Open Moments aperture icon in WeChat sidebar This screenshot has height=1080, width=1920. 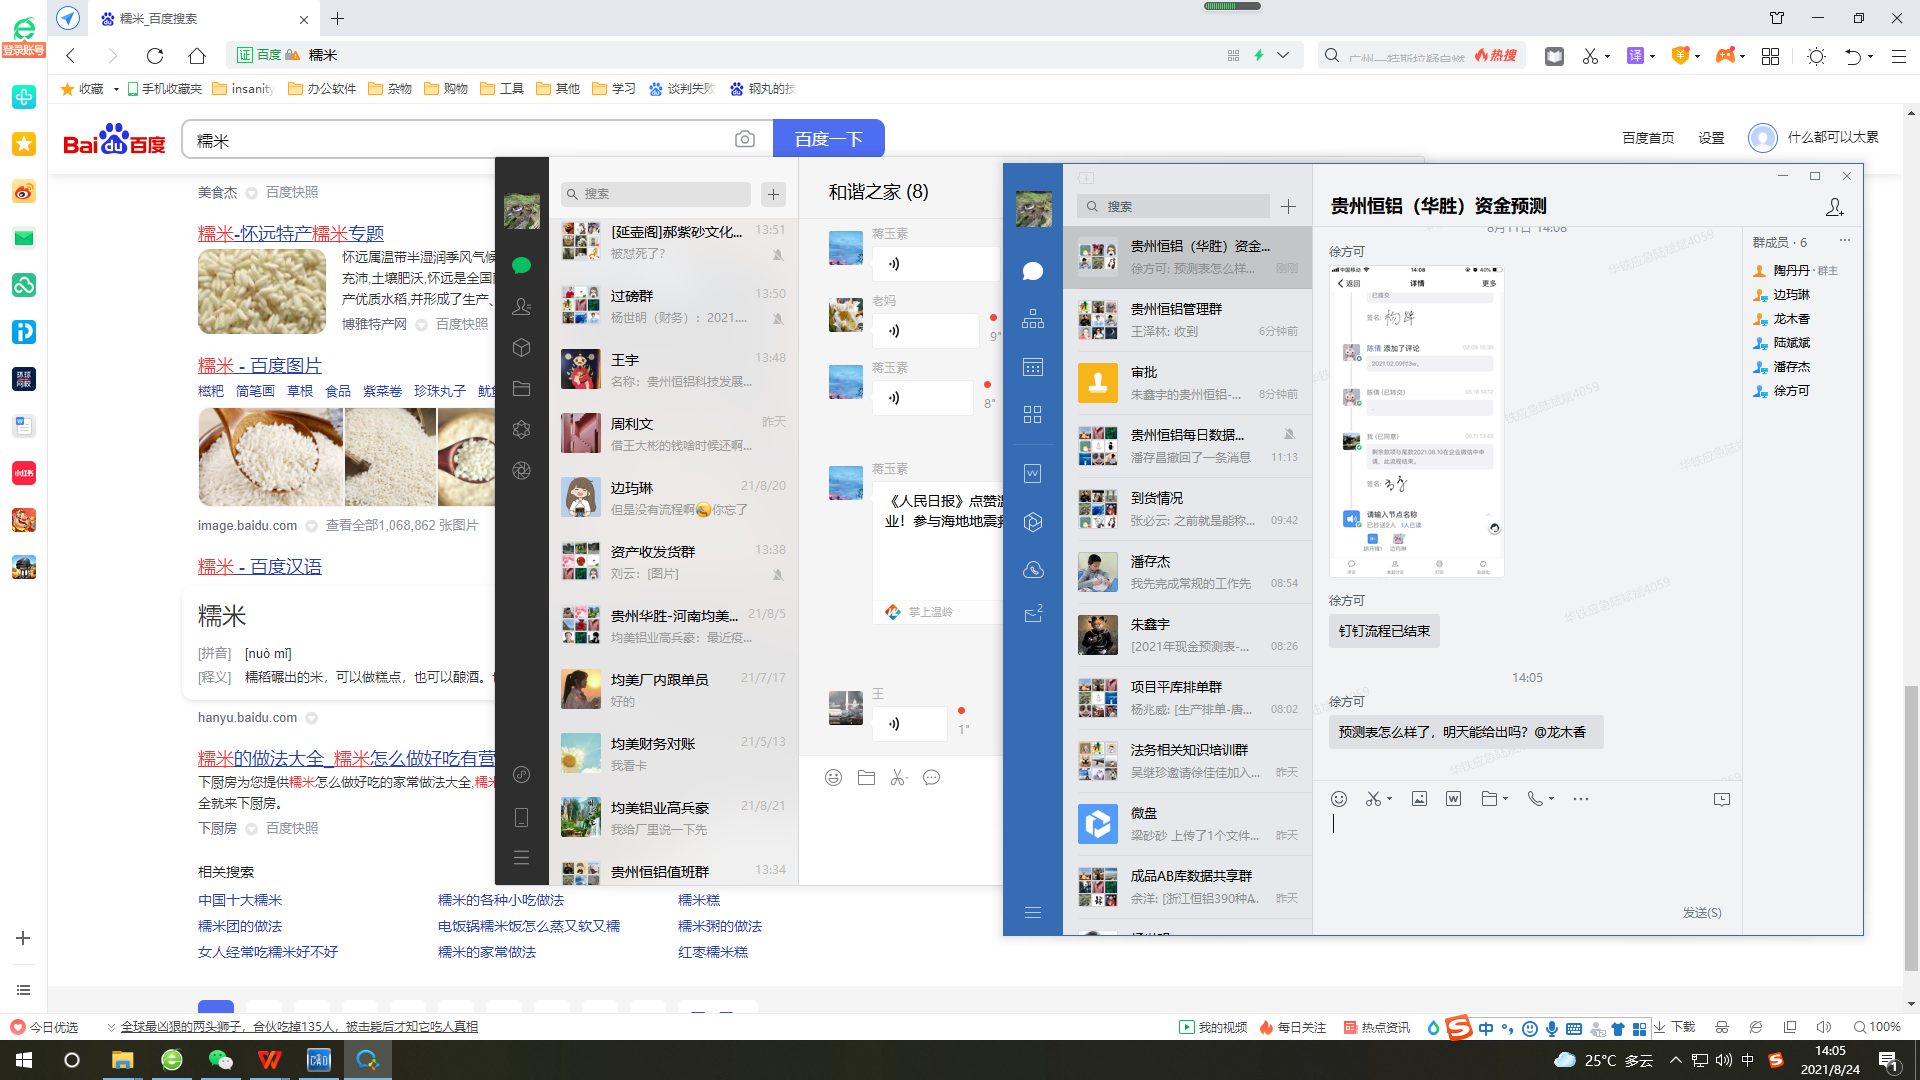click(521, 471)
